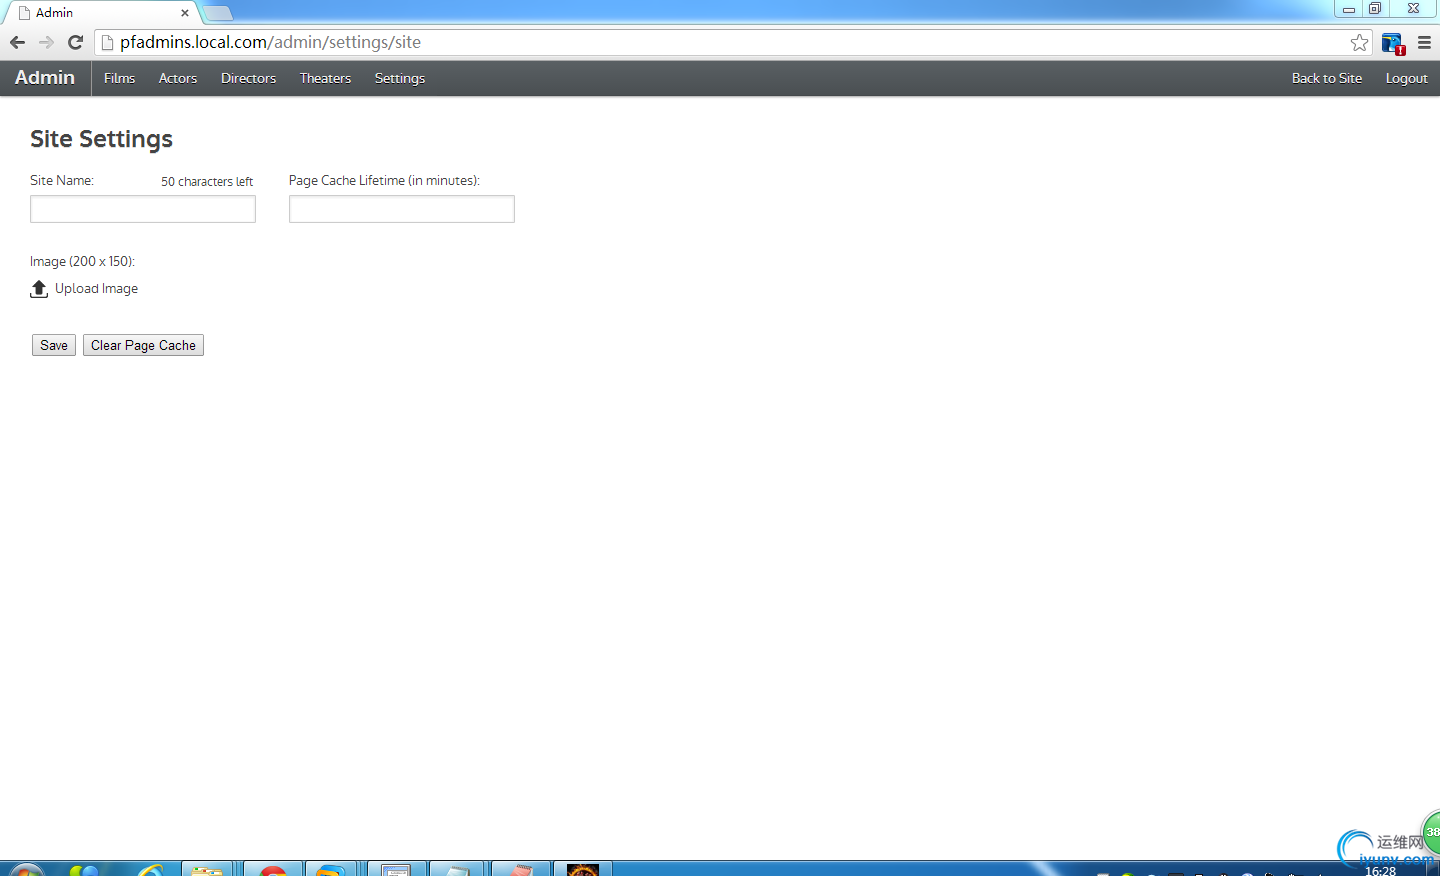Click the browser back arrow
Viewport: 1440px width, 876px height.
pyautogui.click(x=17, y=42)
